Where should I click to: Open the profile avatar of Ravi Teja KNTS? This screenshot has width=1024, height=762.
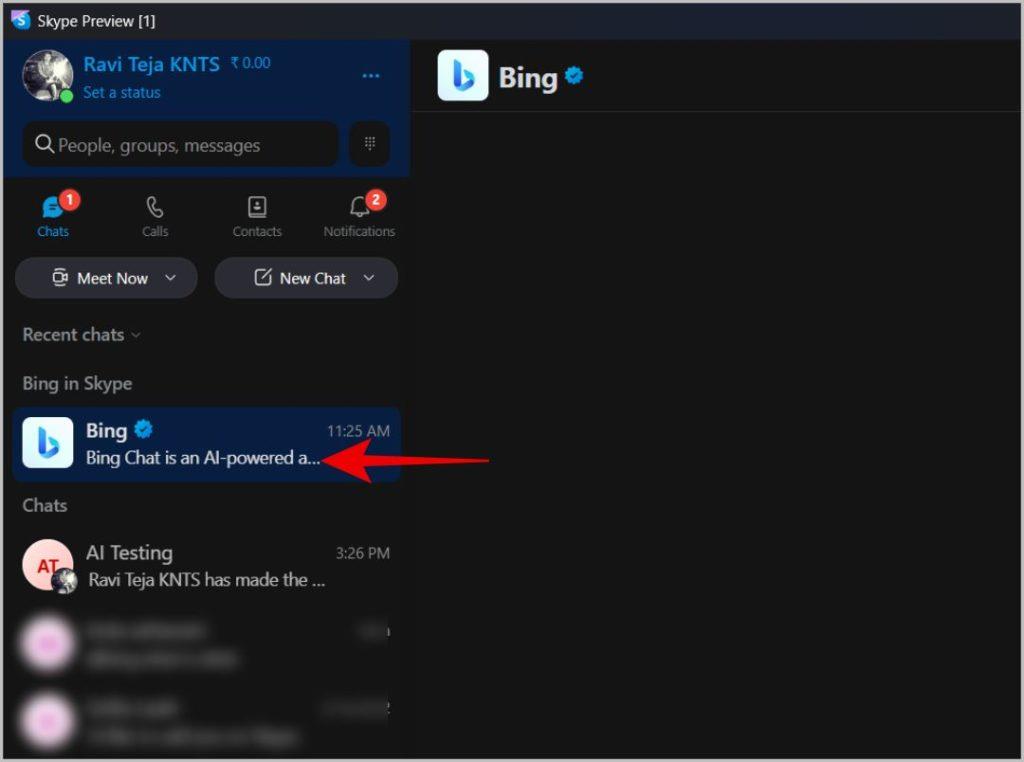coord(47,76)
